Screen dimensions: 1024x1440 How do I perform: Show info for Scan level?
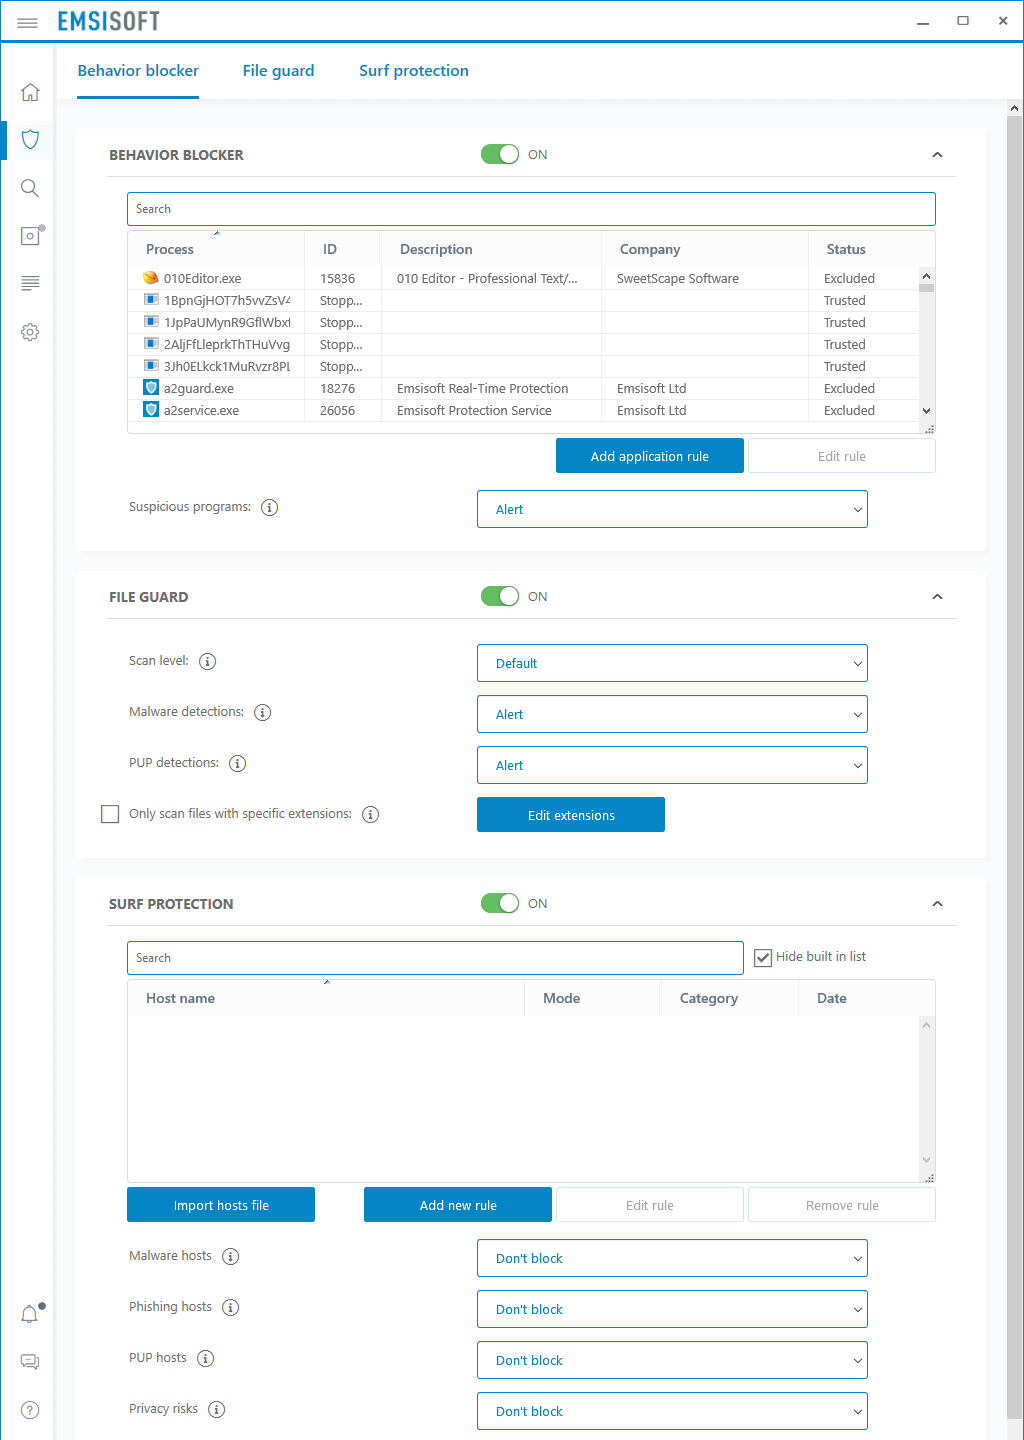point(207,662)
